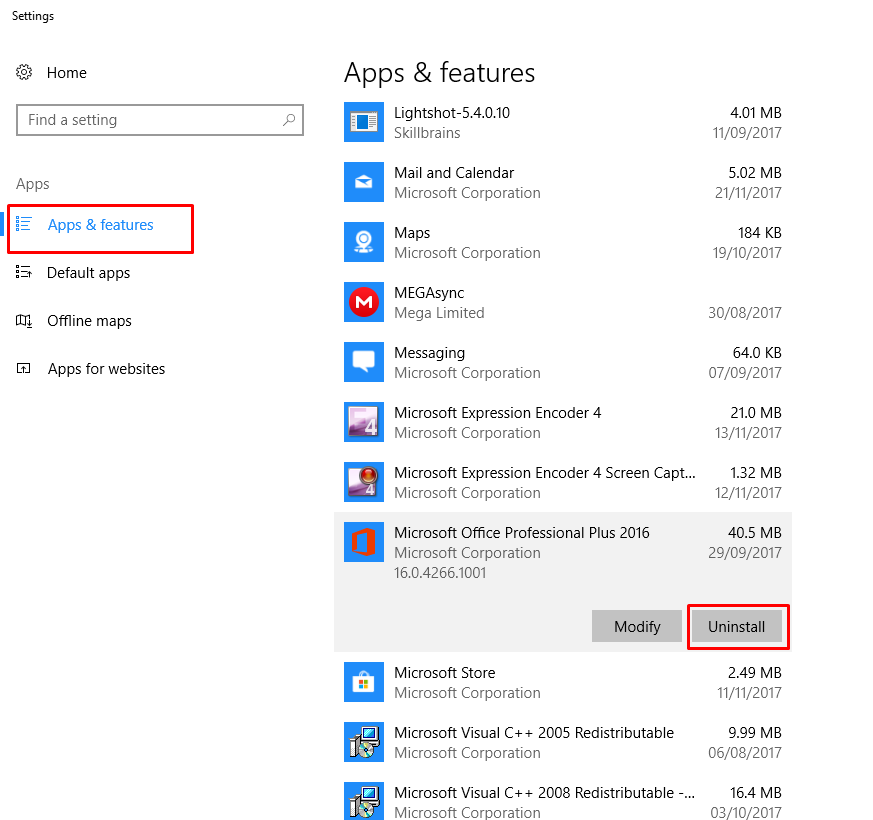Click the Default apps icon

(23, 272)
